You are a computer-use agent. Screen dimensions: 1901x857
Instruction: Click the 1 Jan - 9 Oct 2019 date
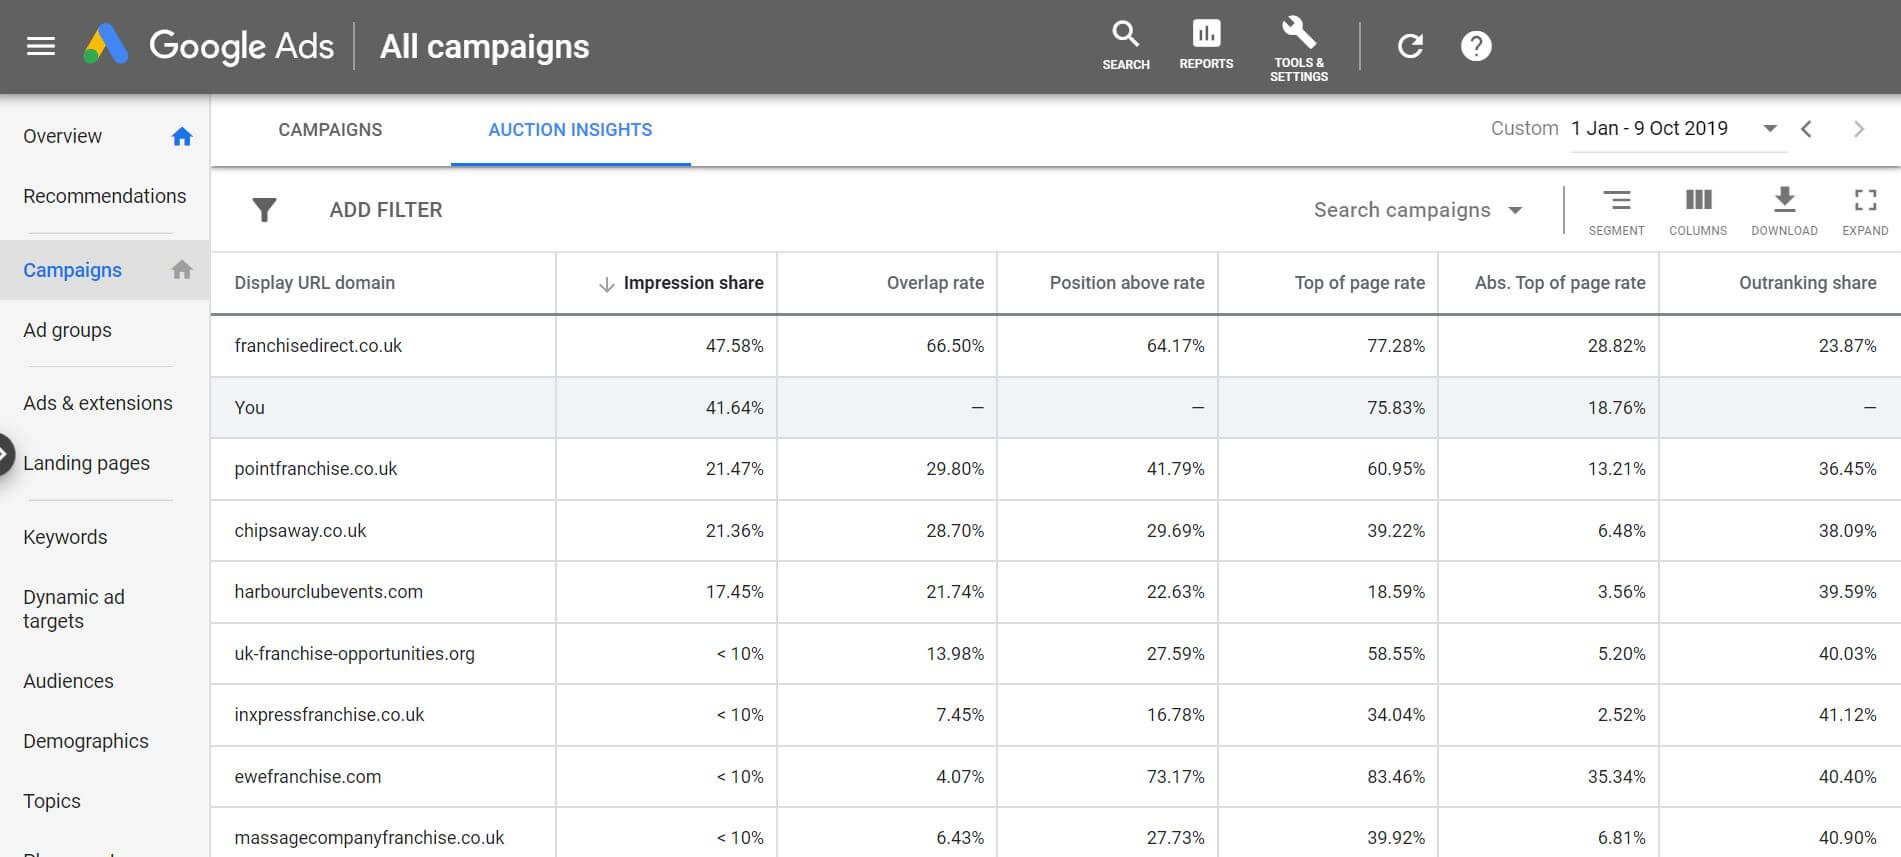[x=1649, y=129]
